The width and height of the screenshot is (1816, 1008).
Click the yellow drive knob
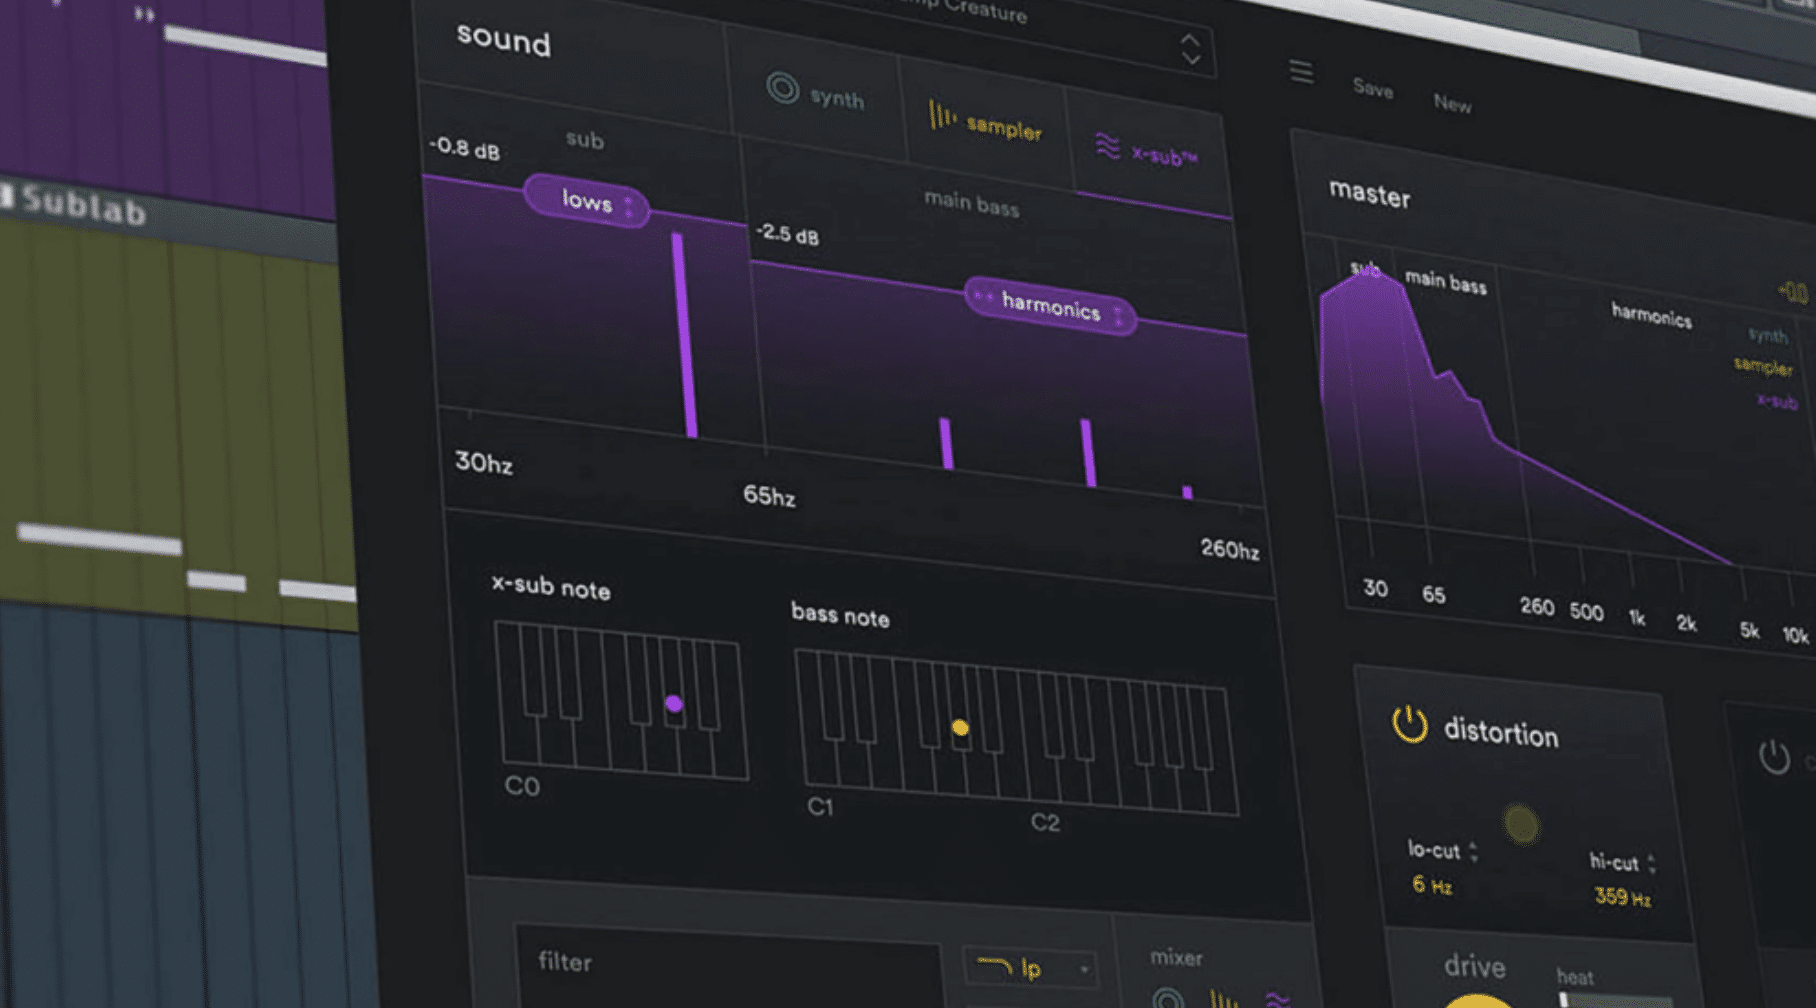click(x=1477, y=1000)
